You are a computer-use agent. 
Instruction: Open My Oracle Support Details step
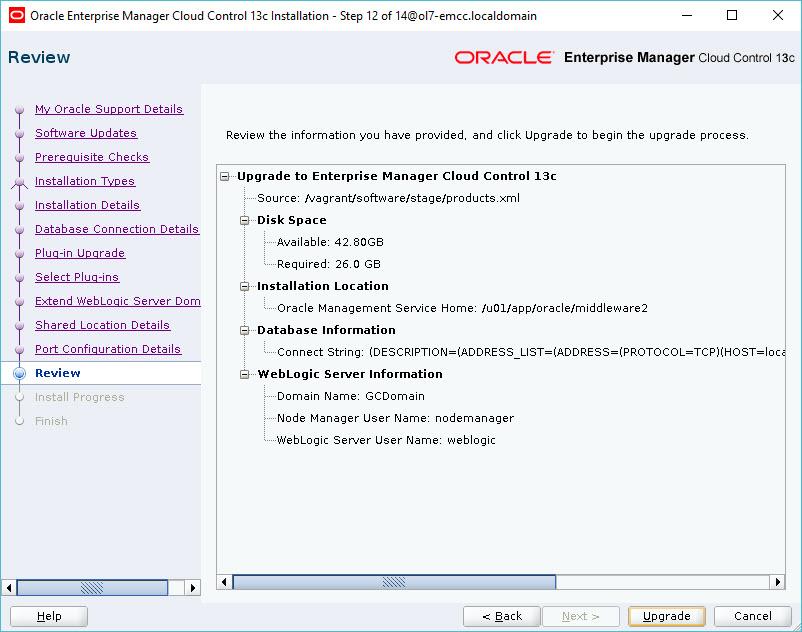pyautogui.click(x=109, y=109)
